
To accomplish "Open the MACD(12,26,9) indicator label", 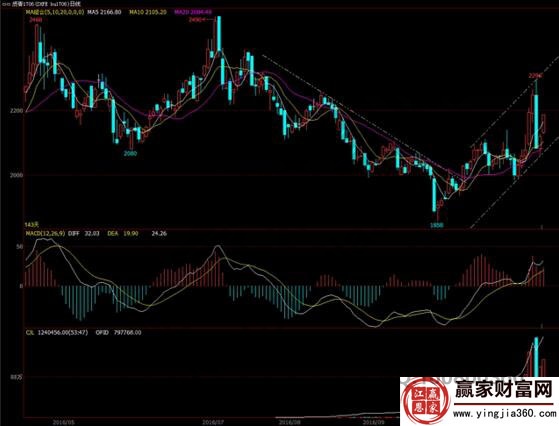I will point(45,233).
